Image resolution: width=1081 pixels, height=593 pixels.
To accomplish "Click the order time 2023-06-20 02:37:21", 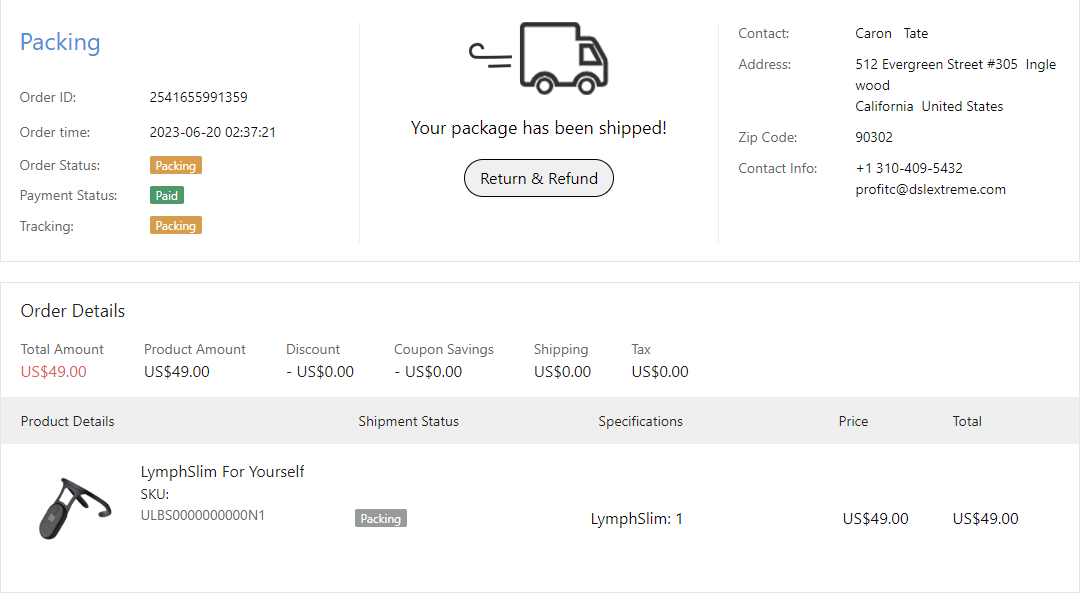I will 213,132.
